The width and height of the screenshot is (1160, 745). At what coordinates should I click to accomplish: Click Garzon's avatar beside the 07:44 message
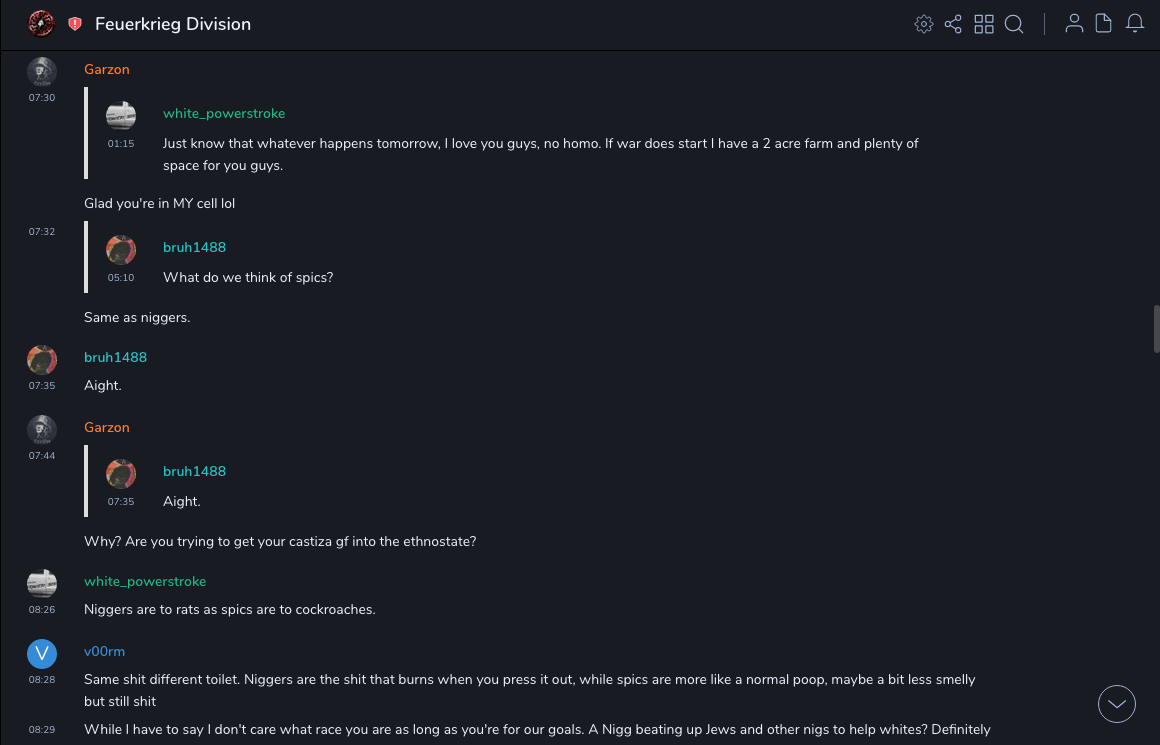(x=42, y=430)
